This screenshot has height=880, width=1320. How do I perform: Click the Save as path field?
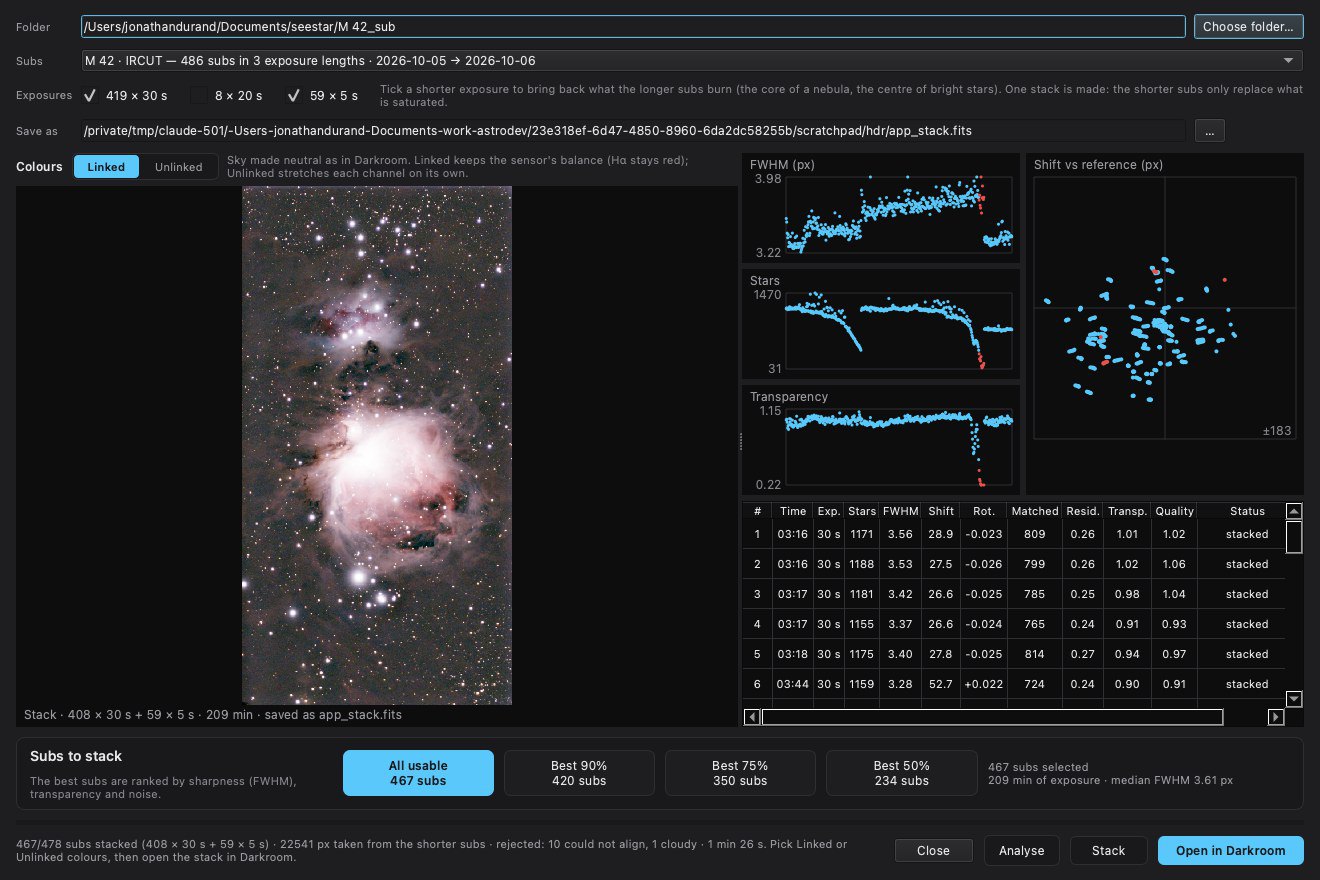tap(633, 131)
